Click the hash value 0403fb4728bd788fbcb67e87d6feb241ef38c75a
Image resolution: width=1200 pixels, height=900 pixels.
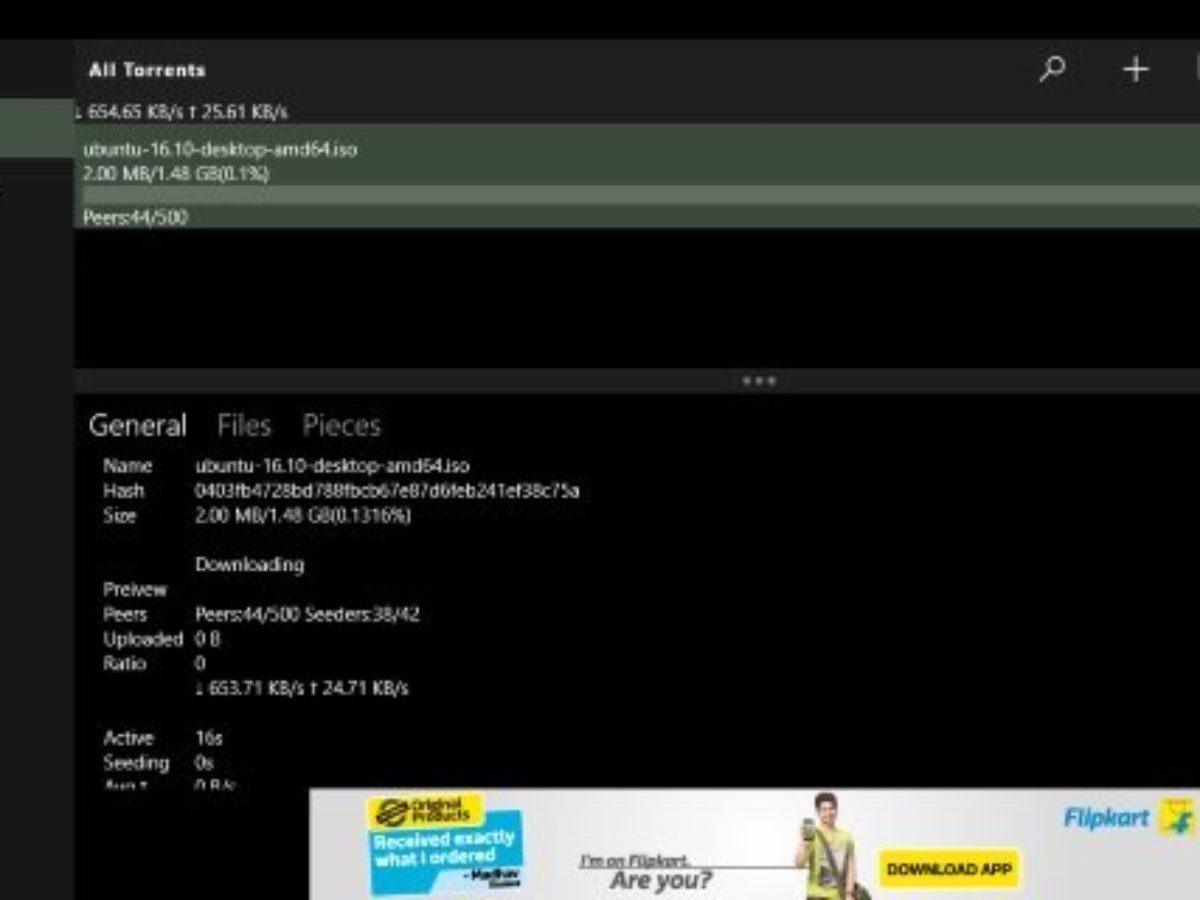click(387, 491)
